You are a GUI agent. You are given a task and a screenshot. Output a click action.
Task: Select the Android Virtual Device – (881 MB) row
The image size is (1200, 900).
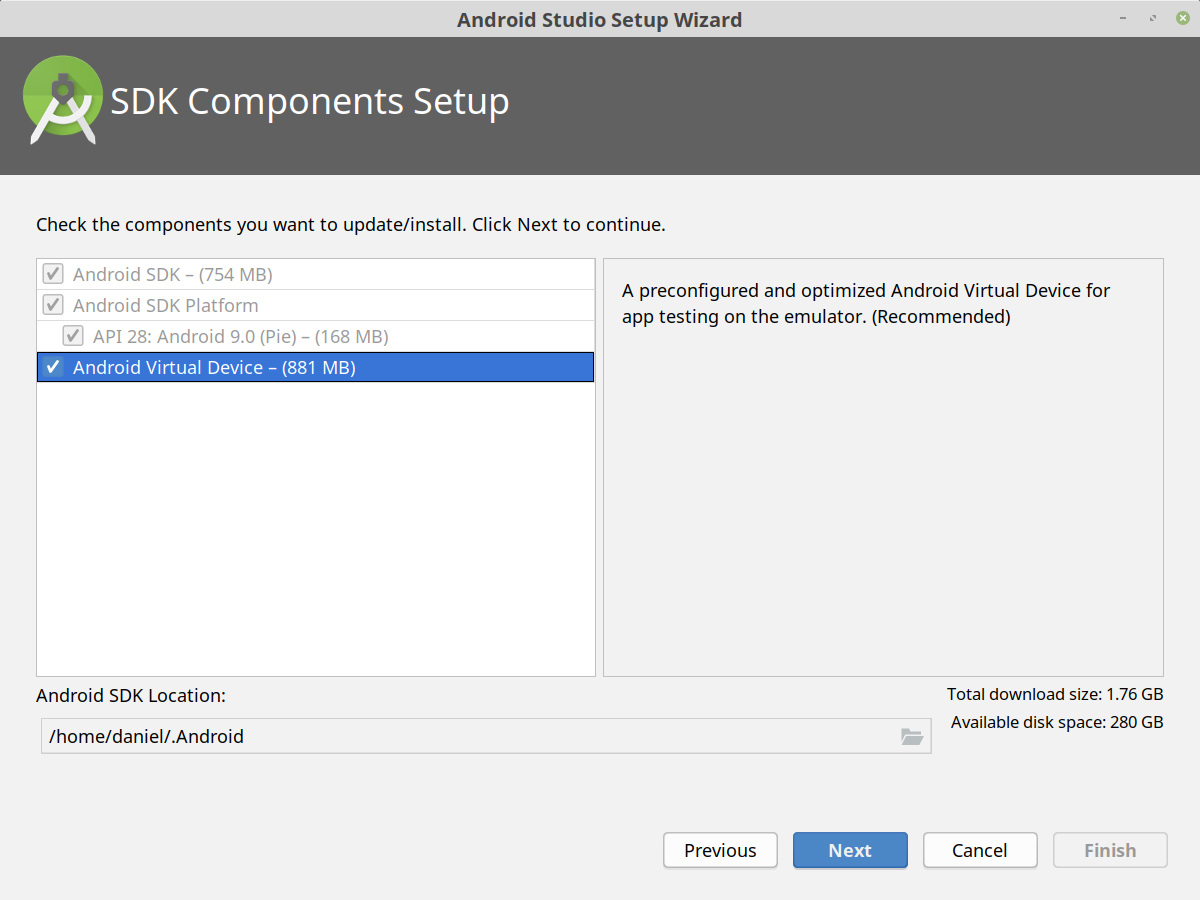(x=316, y=367)
